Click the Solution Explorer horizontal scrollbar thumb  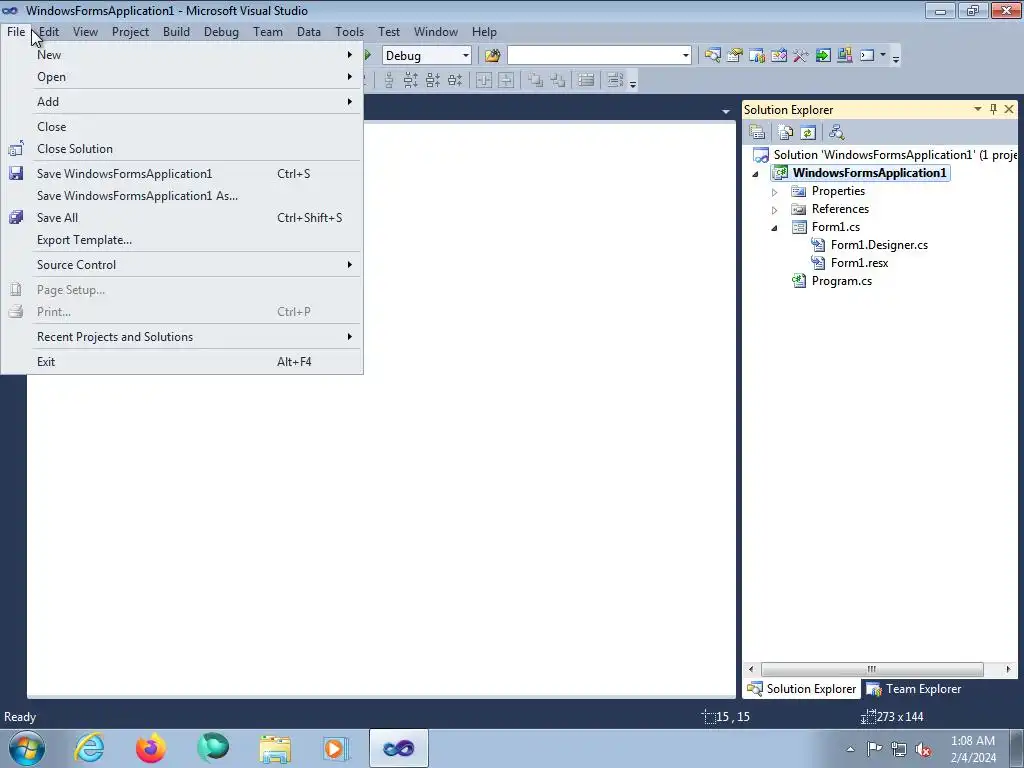tap(872, 669)
